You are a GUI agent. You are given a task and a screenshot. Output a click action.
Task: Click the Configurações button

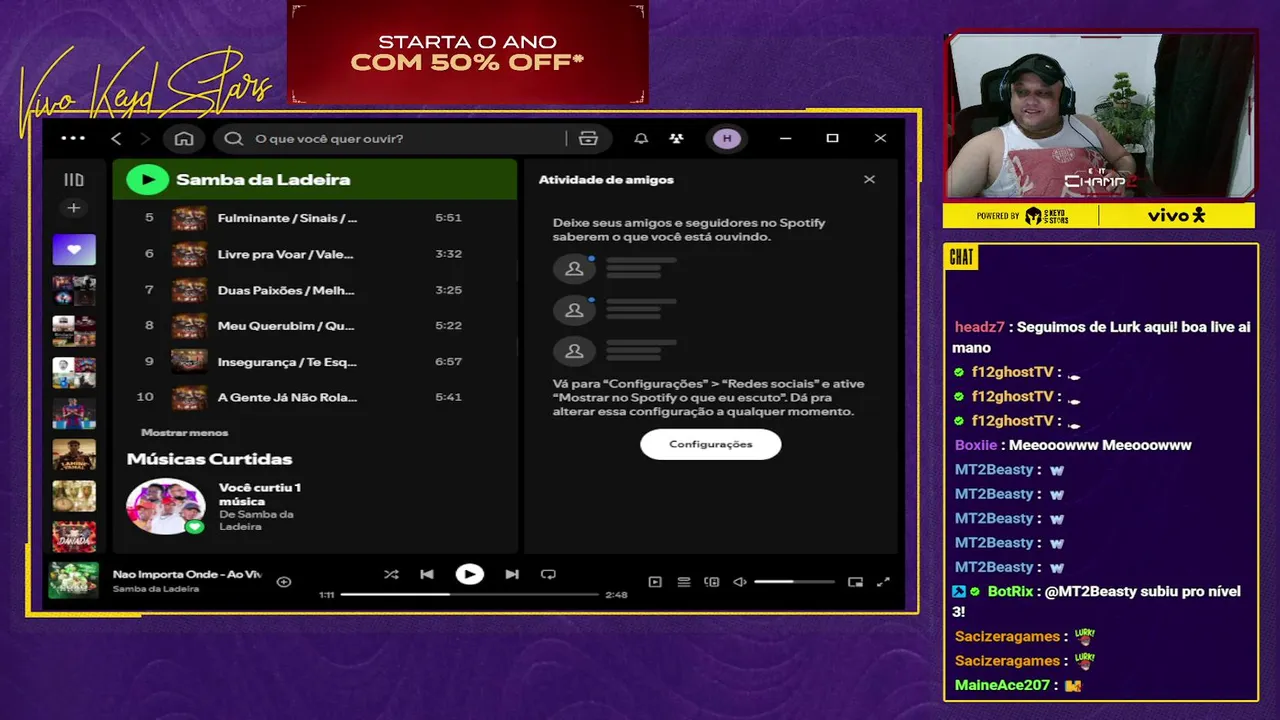(710, 444)
